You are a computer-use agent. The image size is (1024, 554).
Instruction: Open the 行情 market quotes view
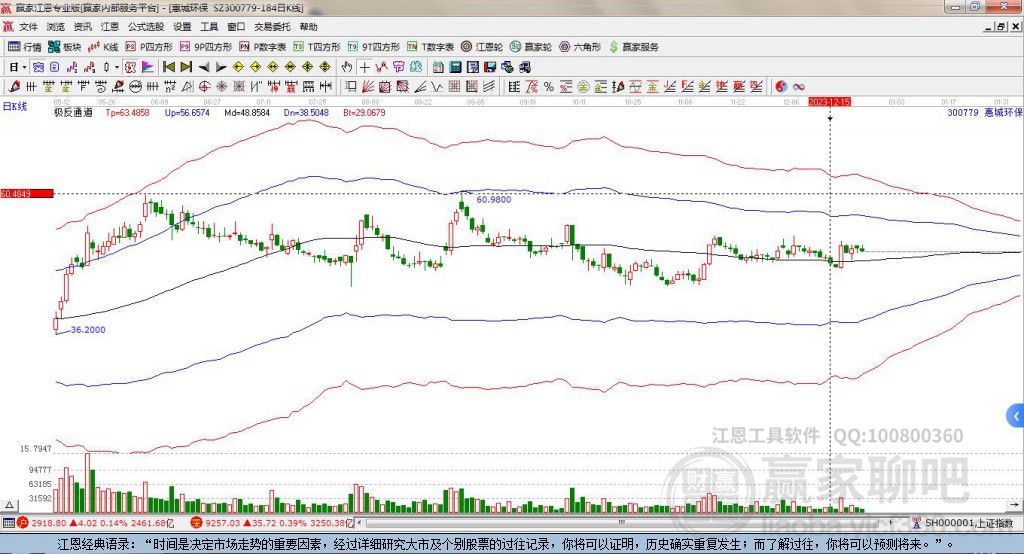25,47
